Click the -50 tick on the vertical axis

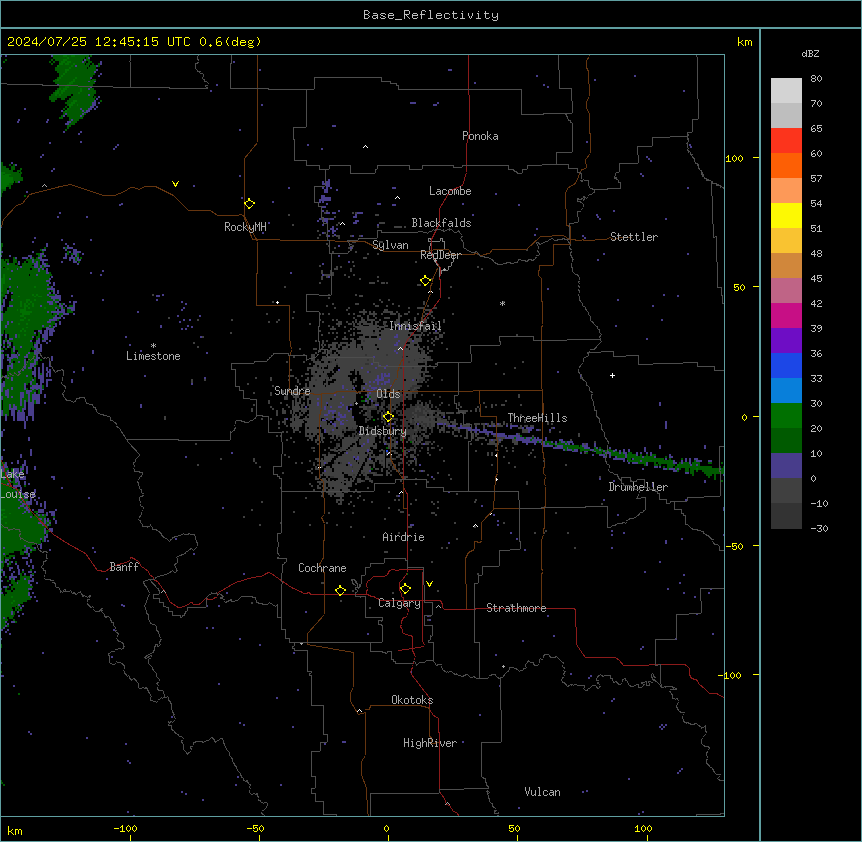pyautogui.click(x=734, y=546)
